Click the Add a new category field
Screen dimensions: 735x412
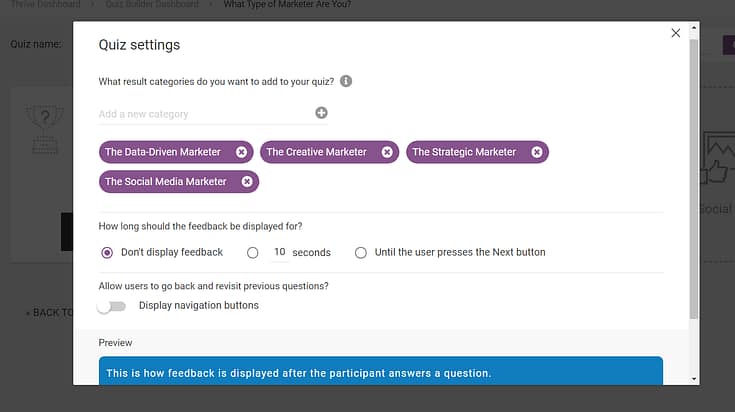coord(204,114)
